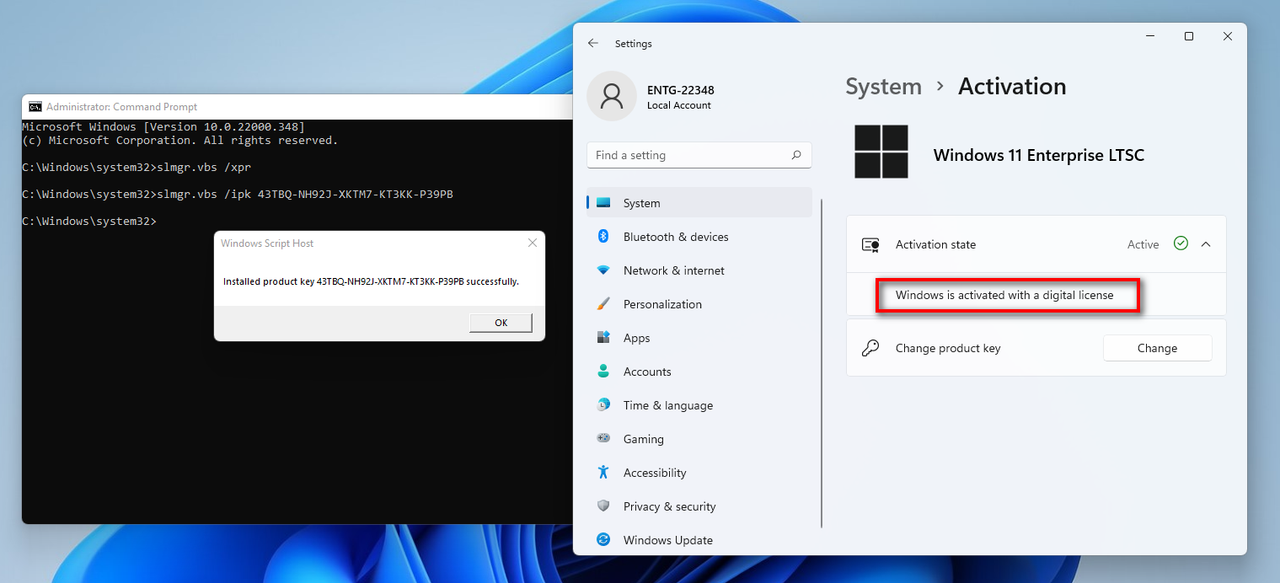1280x583 pixels.
Task: Open System settings page
Action: (699, 203)
